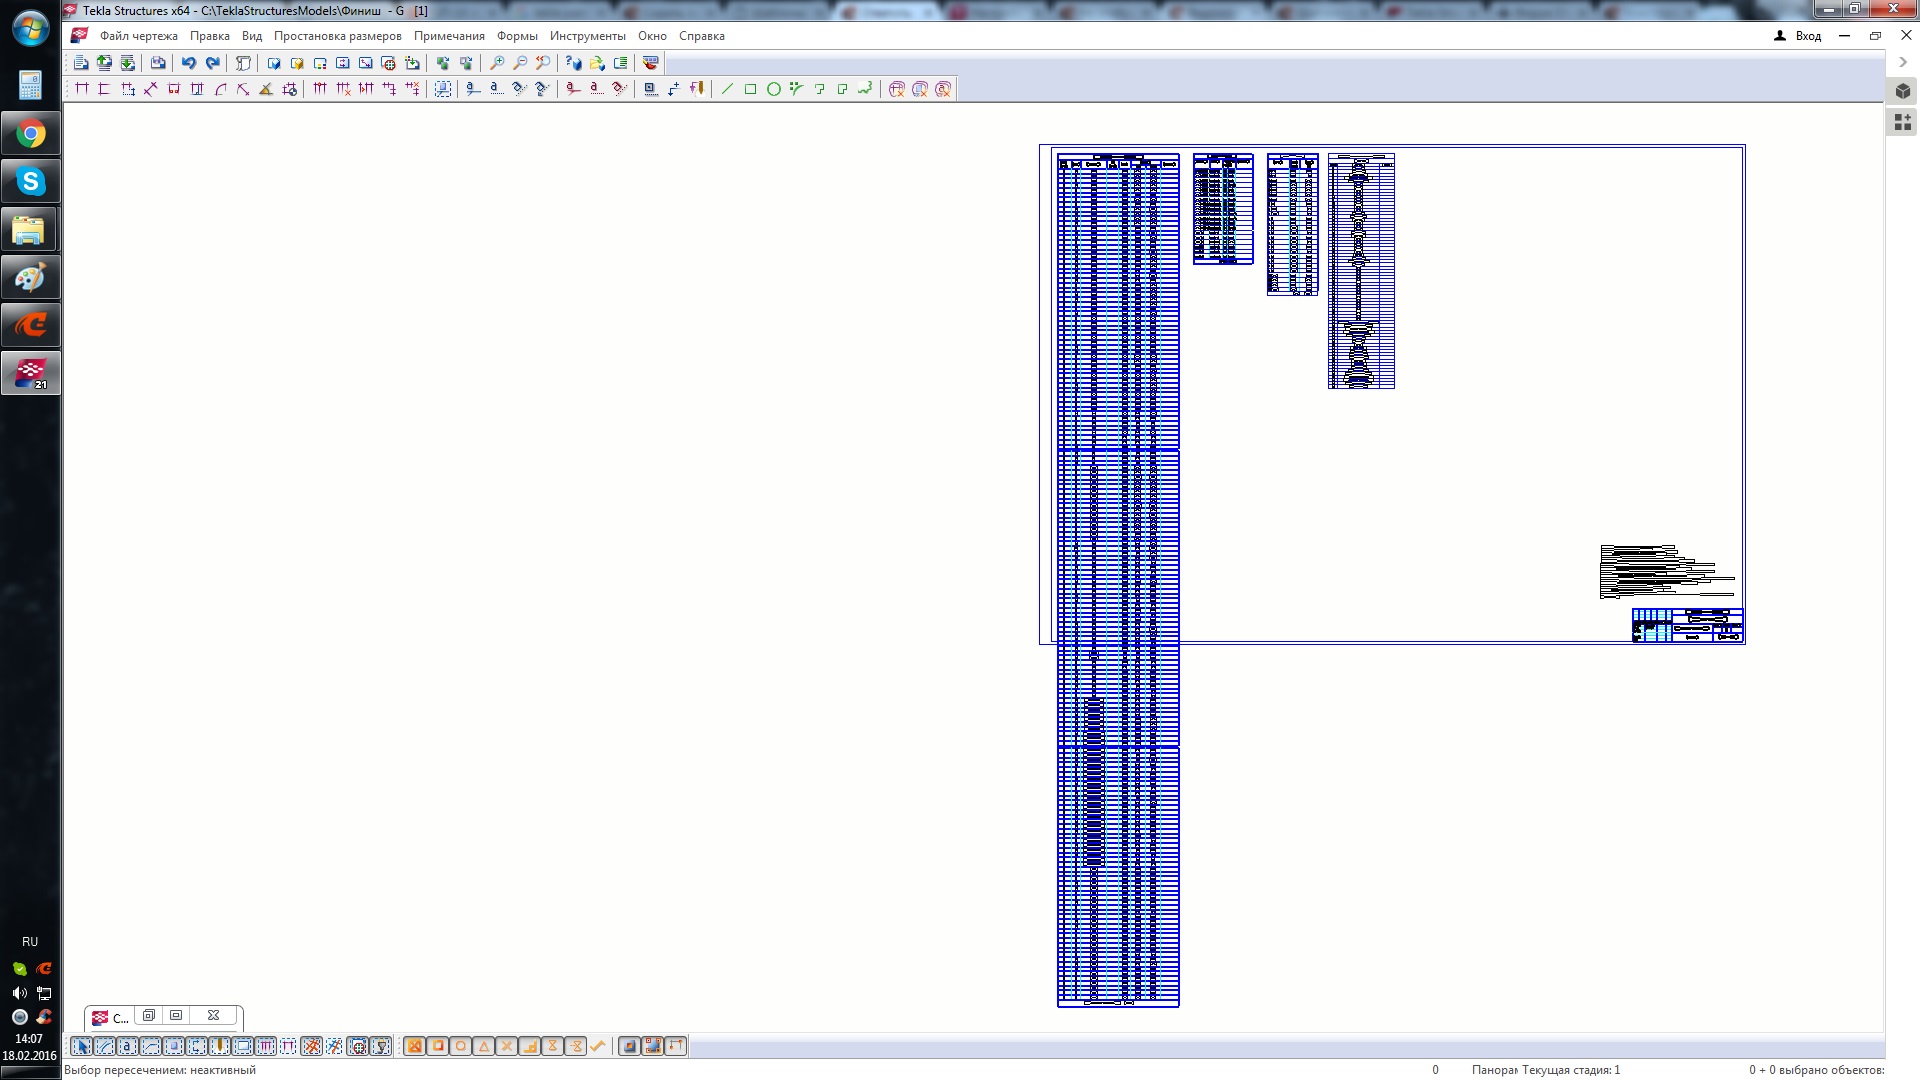This screenshot has width=1920, height=1080.
Task: Select the zoom in magnifier tool
Action: click(497, 63)
